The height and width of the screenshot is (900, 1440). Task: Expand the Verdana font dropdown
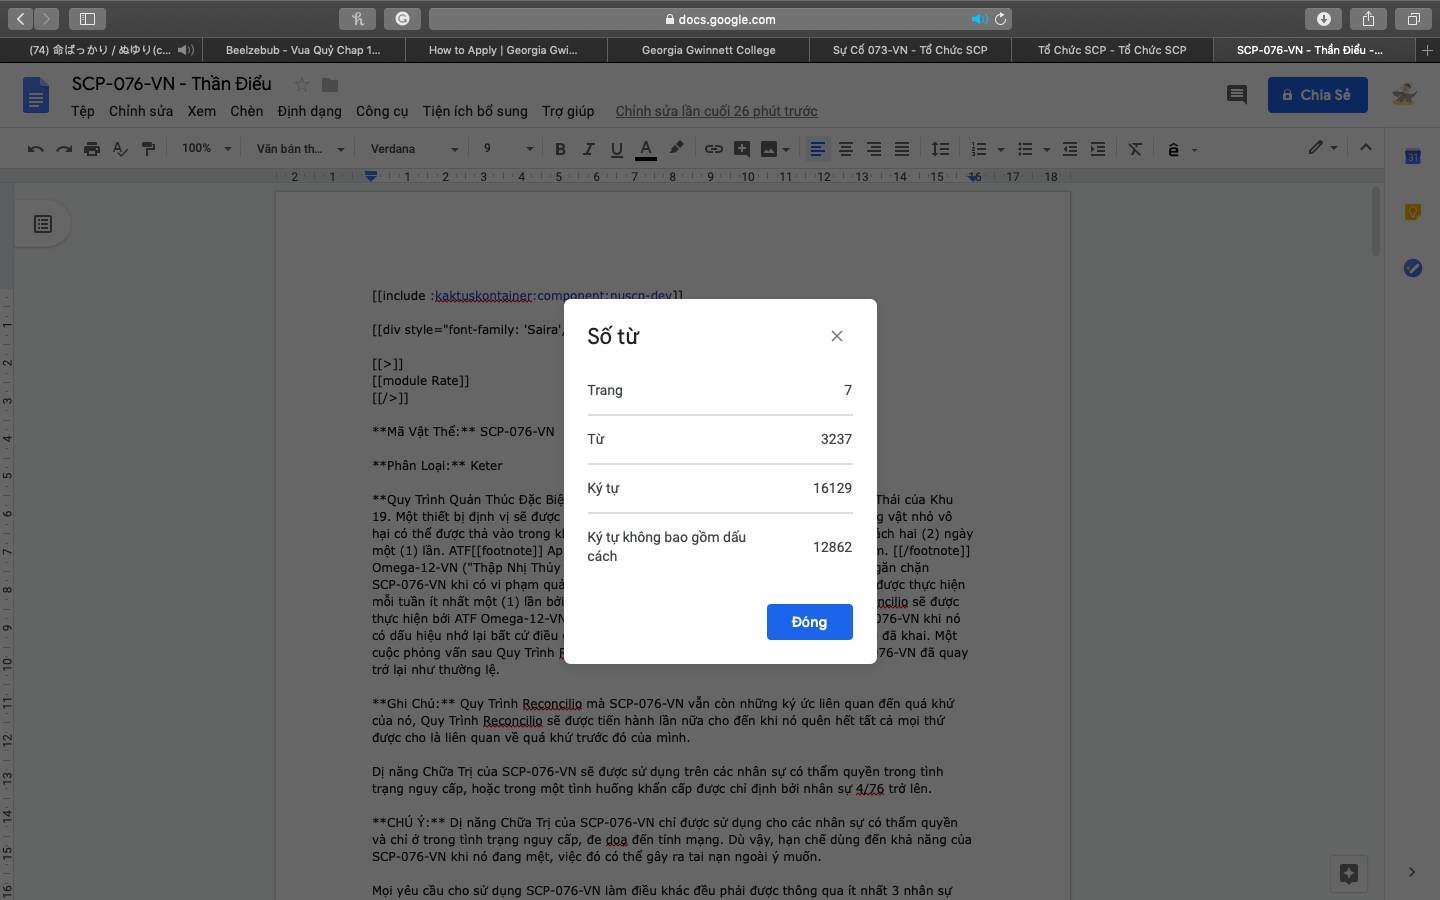[x=414, y=149]
